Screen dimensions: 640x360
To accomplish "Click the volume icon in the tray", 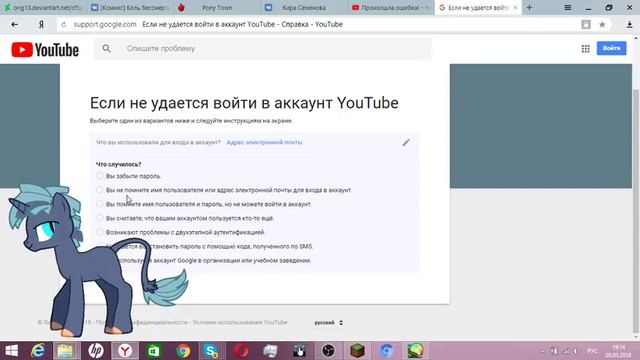I will coord(575,351).
